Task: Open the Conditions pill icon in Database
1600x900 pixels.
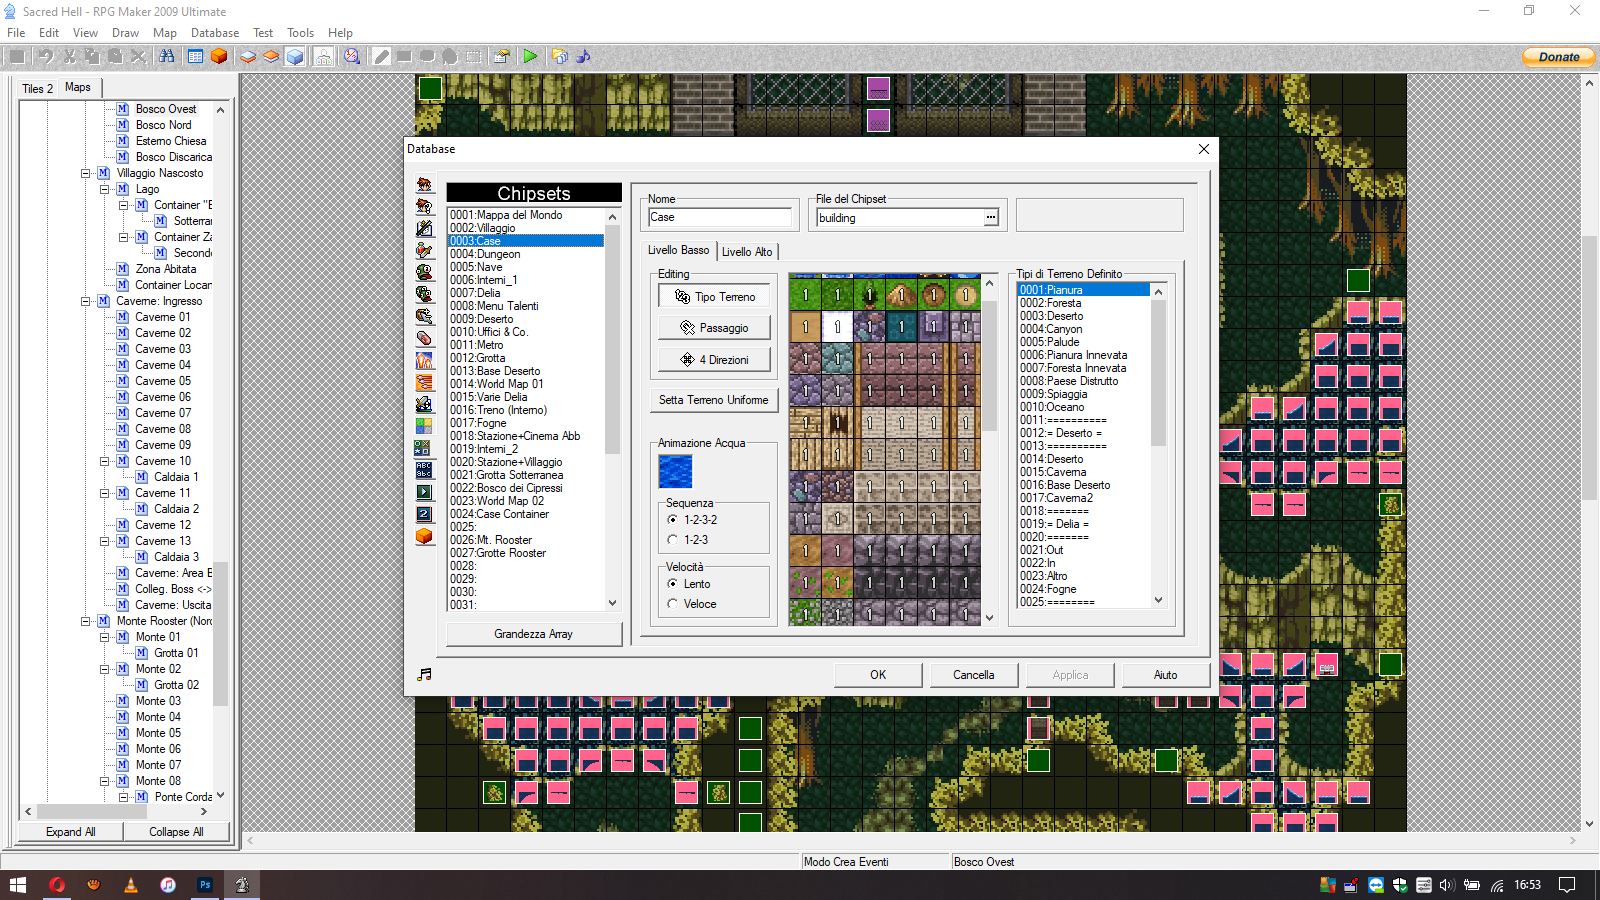Action: pos(424,338)
